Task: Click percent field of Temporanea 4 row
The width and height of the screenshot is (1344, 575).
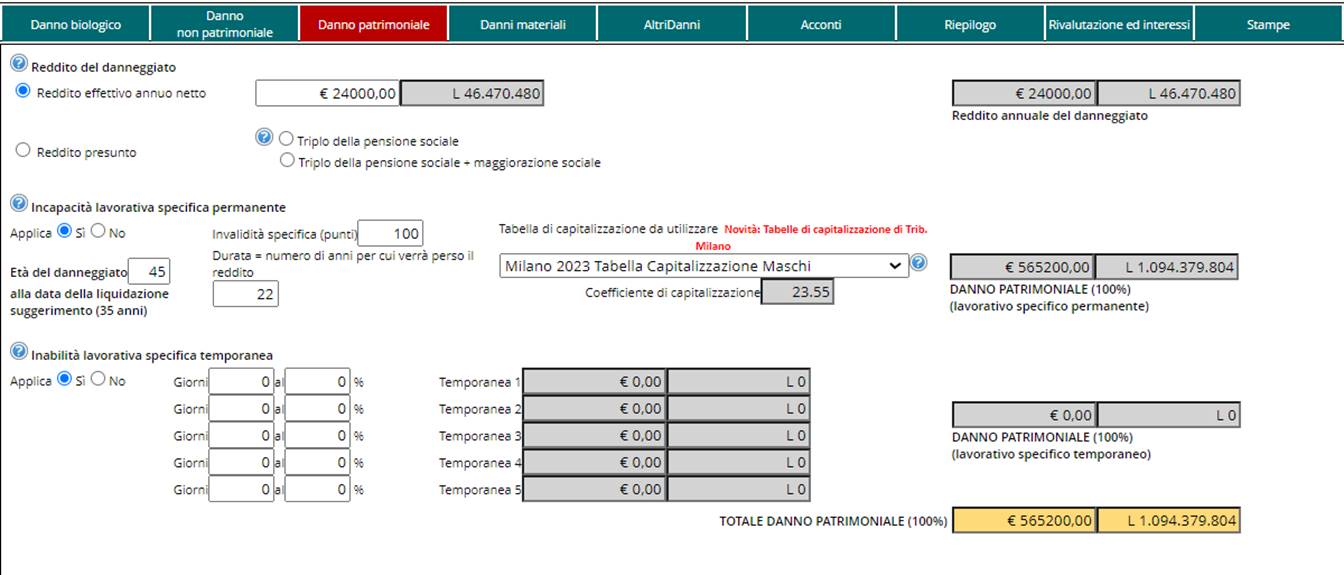Action: tap(317, 462)
